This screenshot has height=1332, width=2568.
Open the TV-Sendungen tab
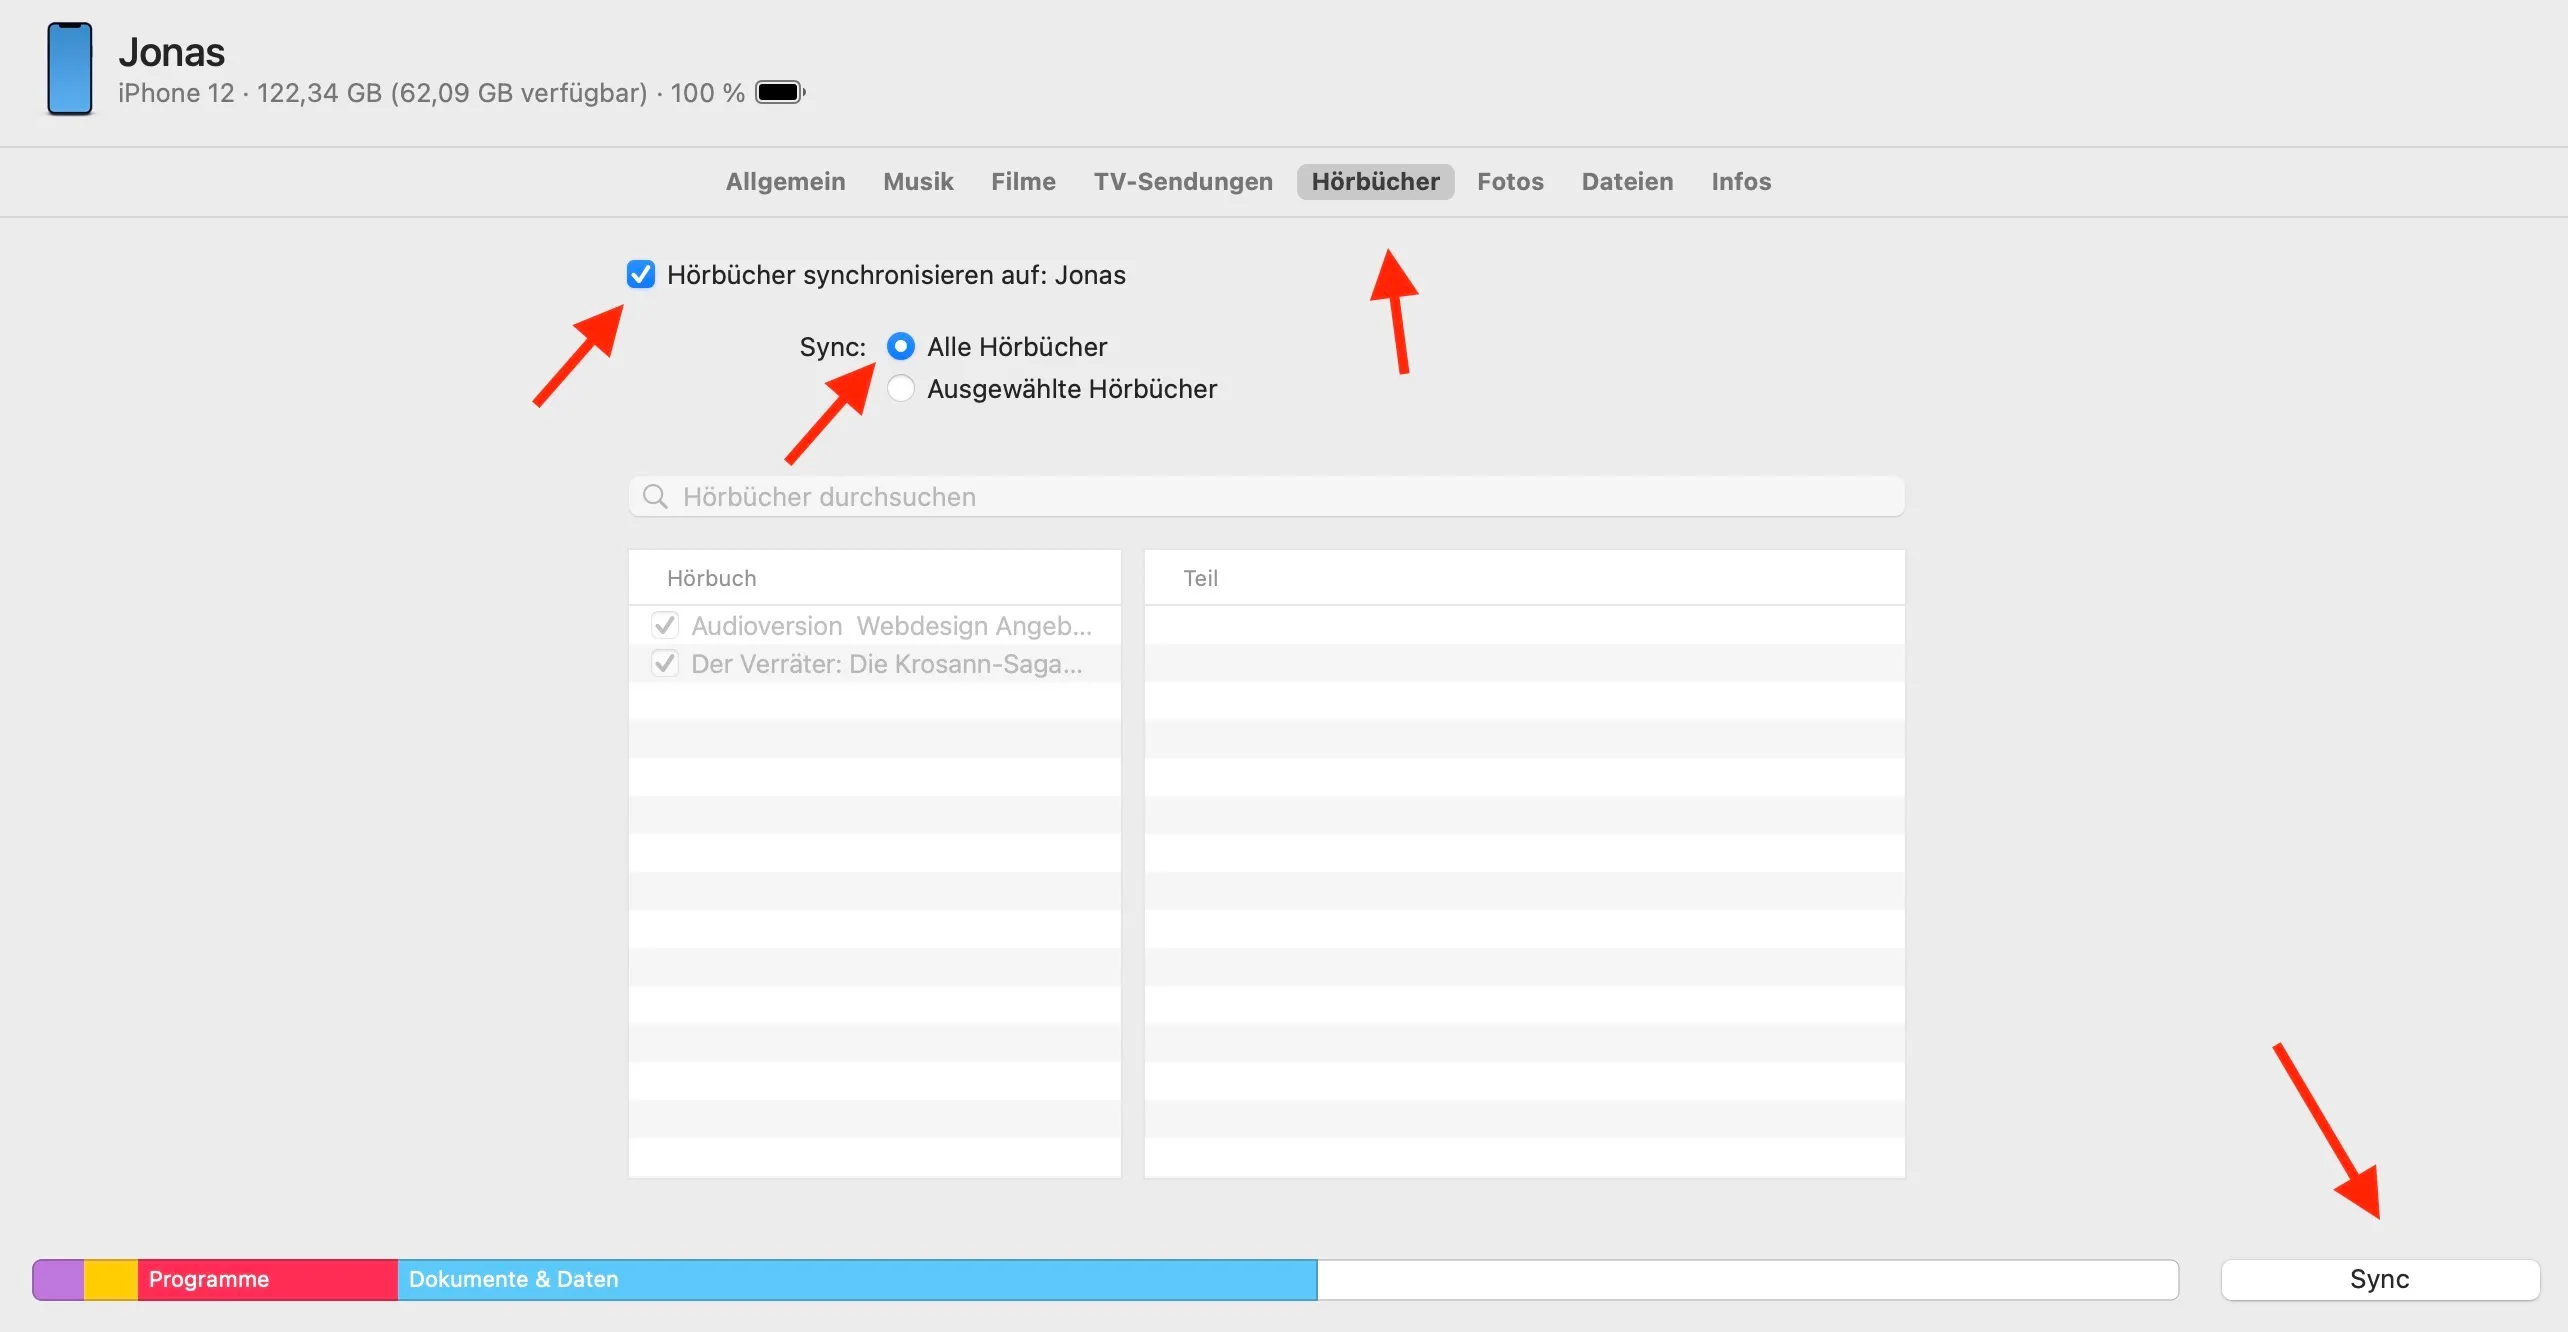pos(1183,181)
